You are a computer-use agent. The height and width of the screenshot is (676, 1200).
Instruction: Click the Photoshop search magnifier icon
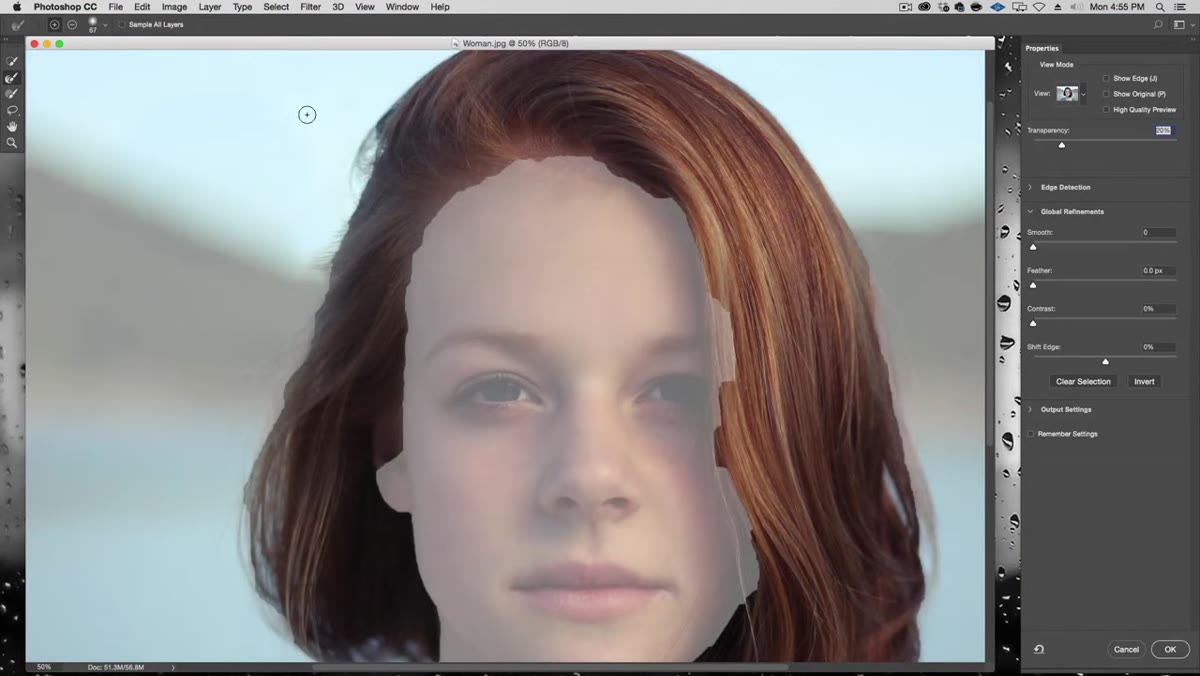(1158, 24)
